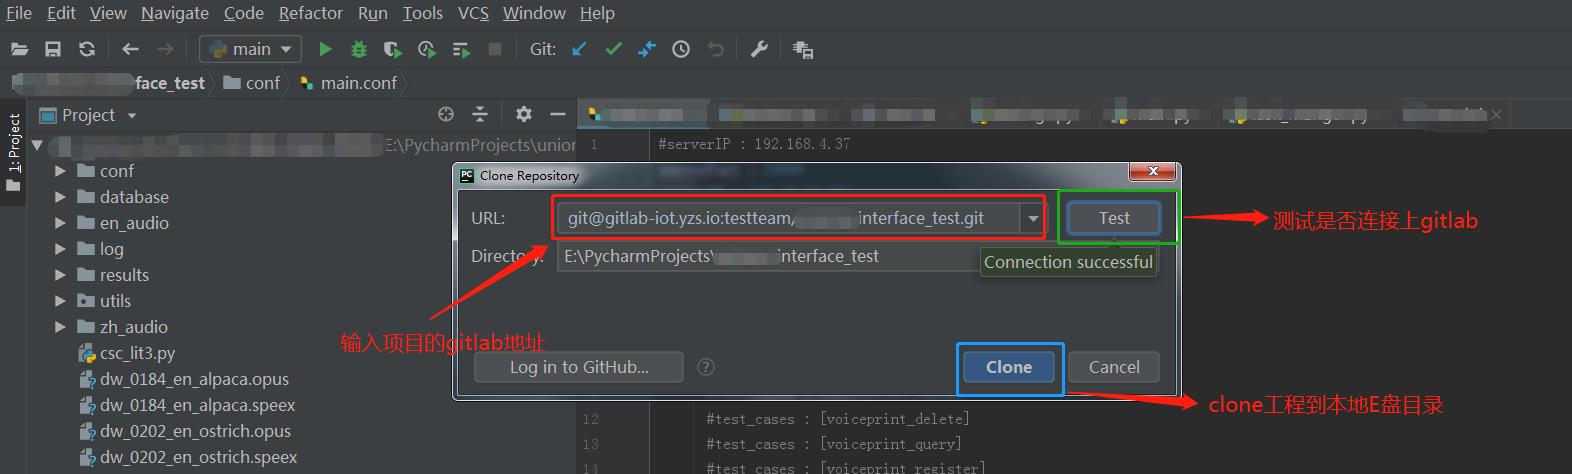Open the Refactor menu
Image resolution: width=1572 pixels, height=474 pixels.
[x=310, y=13]
